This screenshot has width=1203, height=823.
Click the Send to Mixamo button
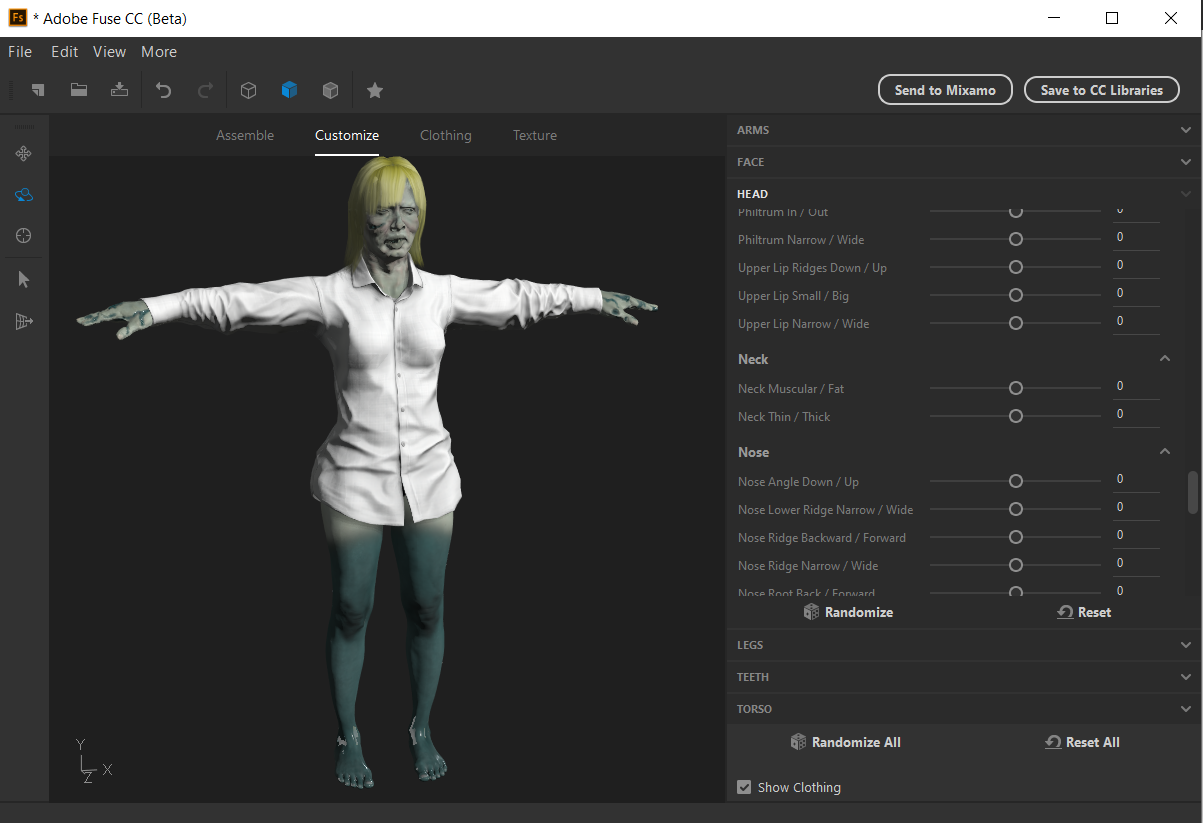coord(945,90)
